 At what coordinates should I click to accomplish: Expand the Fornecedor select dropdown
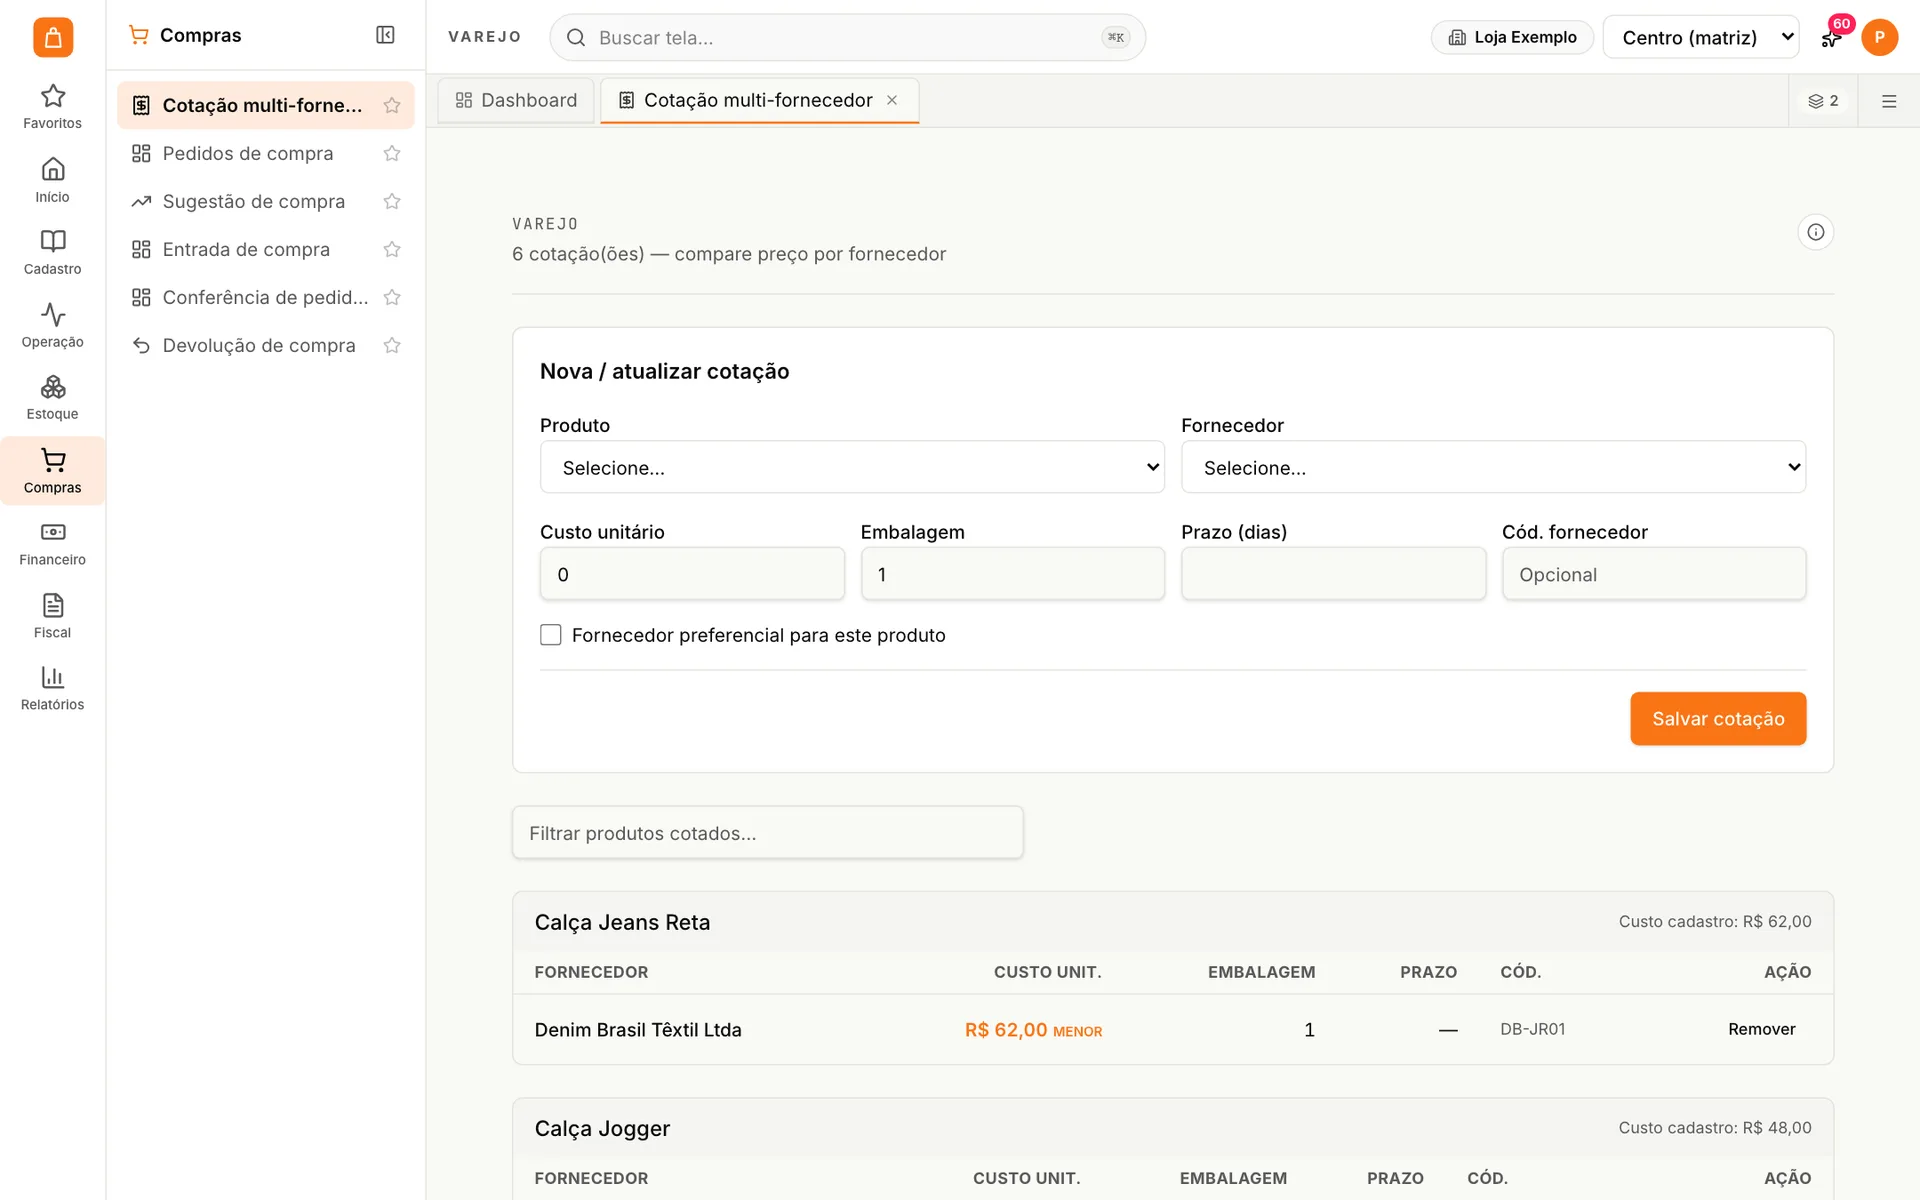(1493, 467)
